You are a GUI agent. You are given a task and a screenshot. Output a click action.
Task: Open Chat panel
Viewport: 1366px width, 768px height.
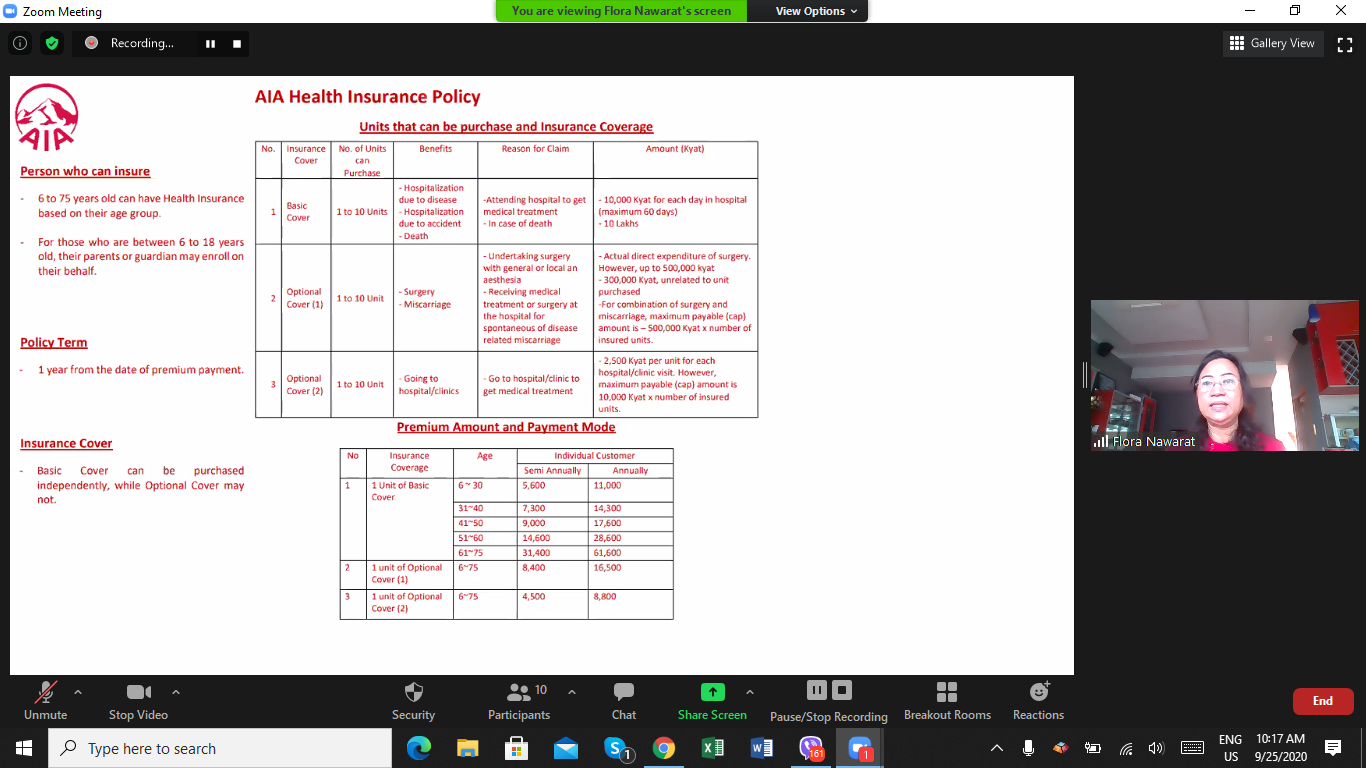coord(624,701)
